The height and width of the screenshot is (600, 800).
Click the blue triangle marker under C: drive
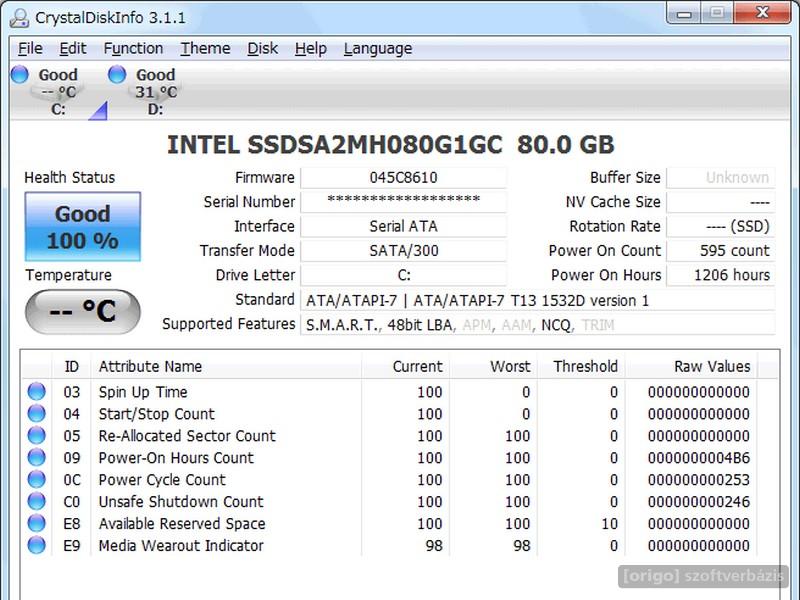pyautogui.click(x=98, y=111)
